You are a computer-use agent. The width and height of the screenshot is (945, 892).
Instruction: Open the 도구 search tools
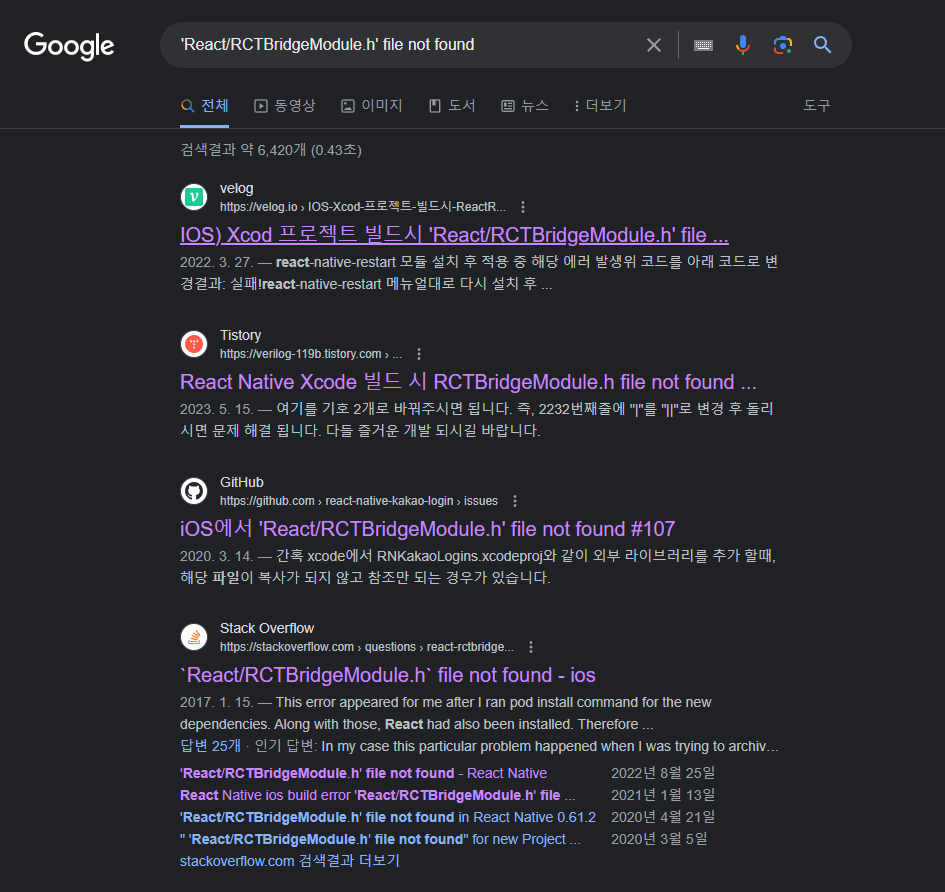pyautogui.click(x=817, y=106)
